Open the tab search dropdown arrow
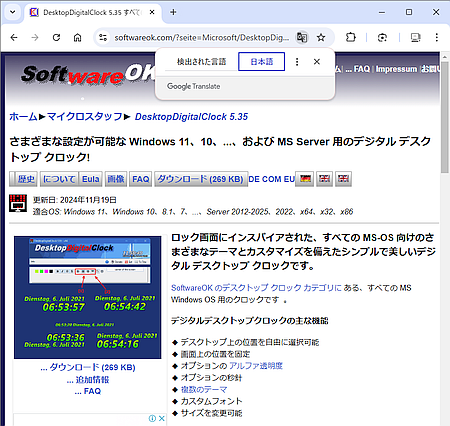The image size is (450, 426). 13,12
